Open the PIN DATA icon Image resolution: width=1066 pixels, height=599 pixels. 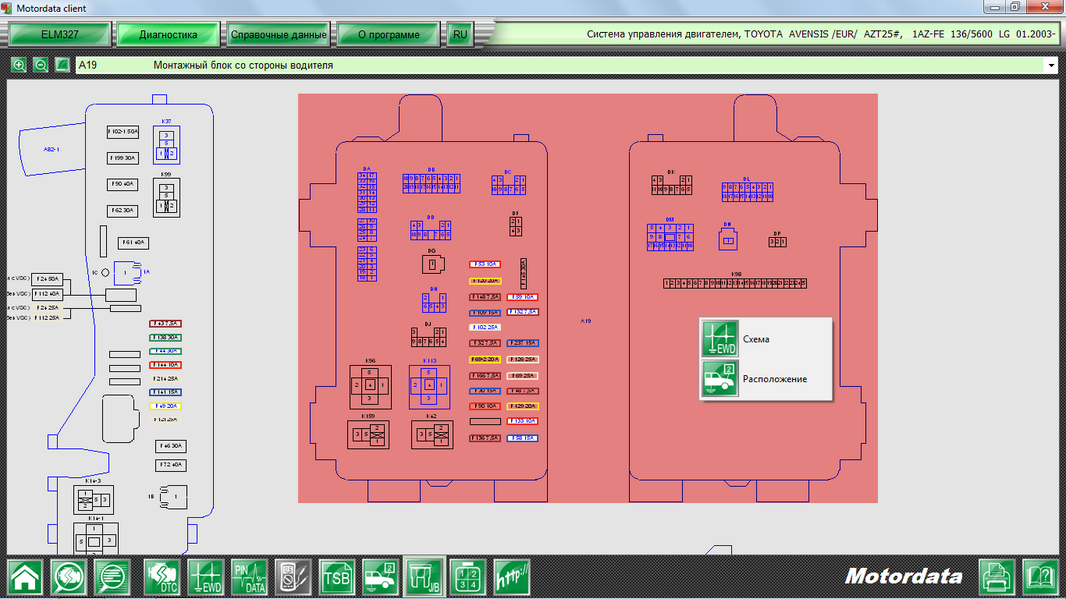coord(249,577)
